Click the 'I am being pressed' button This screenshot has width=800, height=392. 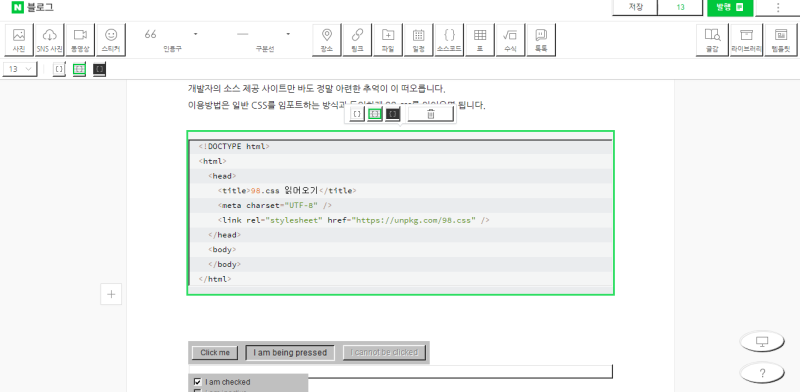pos(290,353)
